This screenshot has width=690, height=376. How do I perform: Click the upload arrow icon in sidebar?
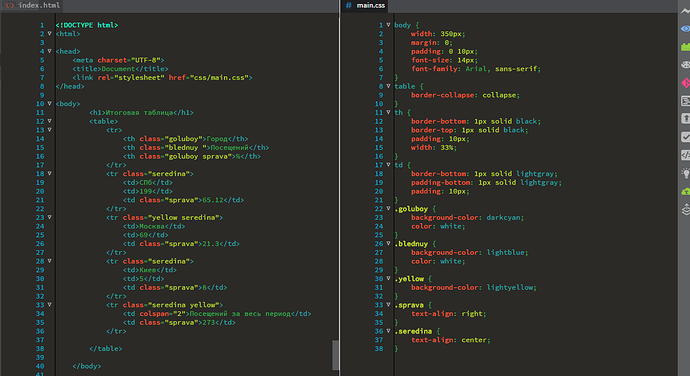686,118
